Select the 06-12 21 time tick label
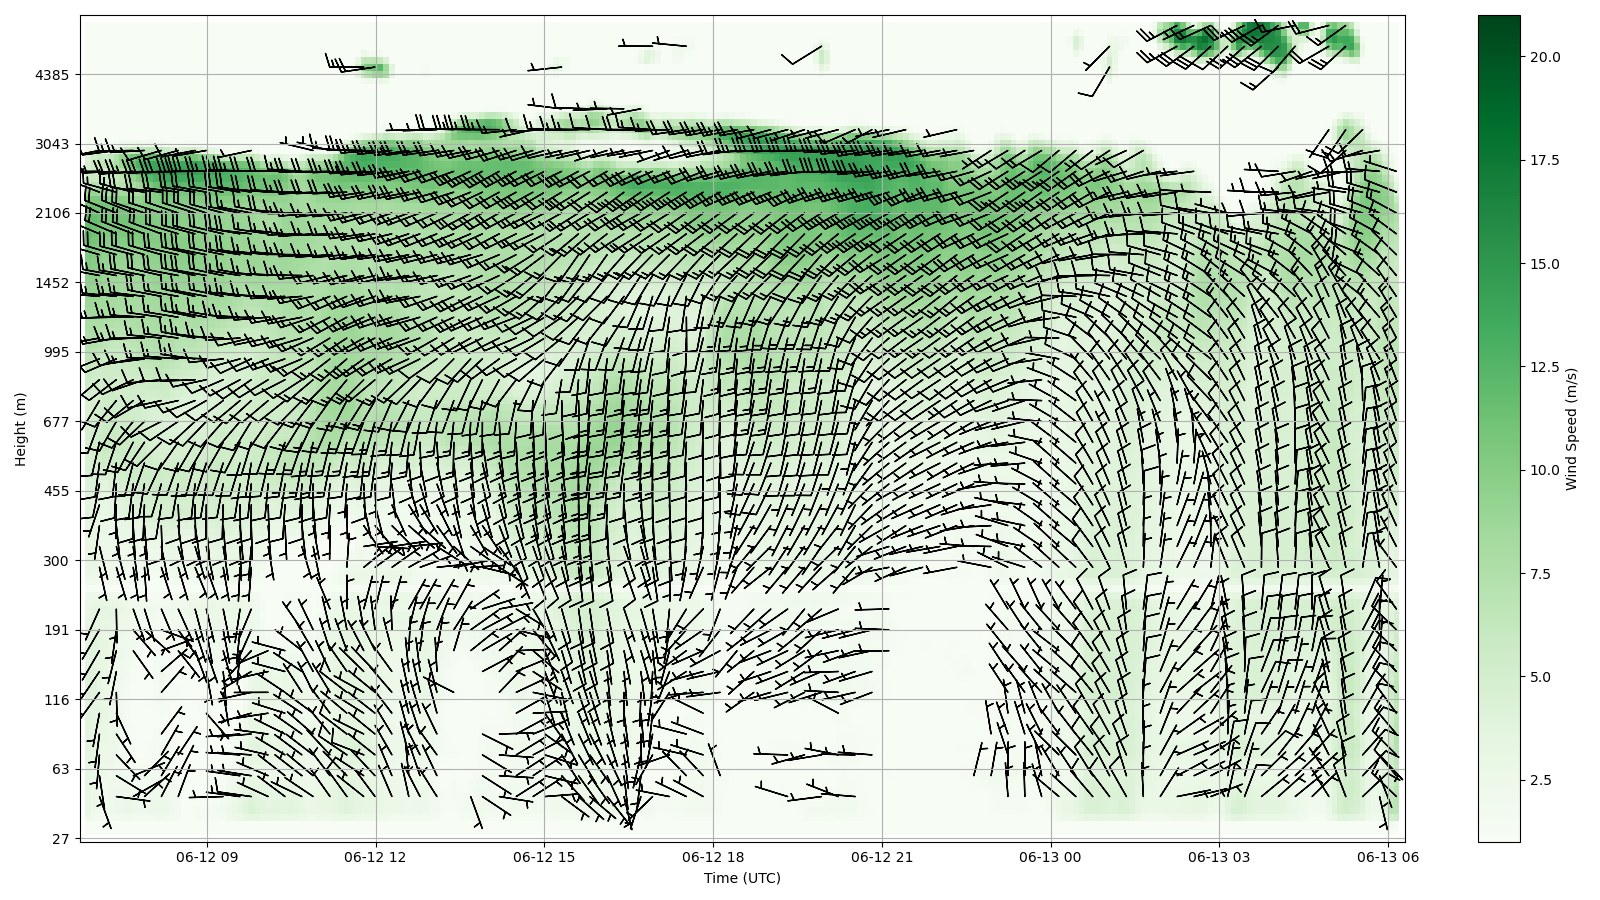This screenshot has height=900, width=1600. coord(882,857)
